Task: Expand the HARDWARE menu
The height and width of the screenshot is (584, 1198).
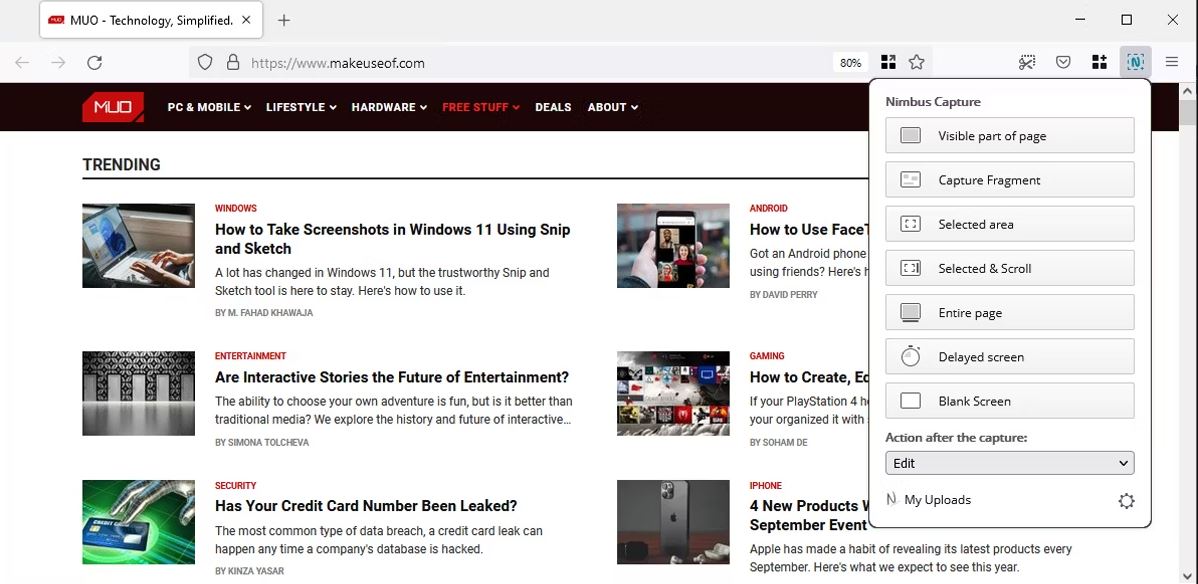Action: click(x=389, y=107)
